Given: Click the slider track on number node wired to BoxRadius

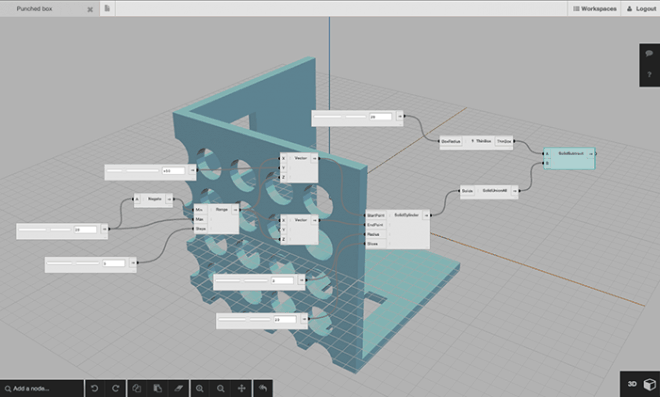Looking at the screenshot, I should pos(340,117).
